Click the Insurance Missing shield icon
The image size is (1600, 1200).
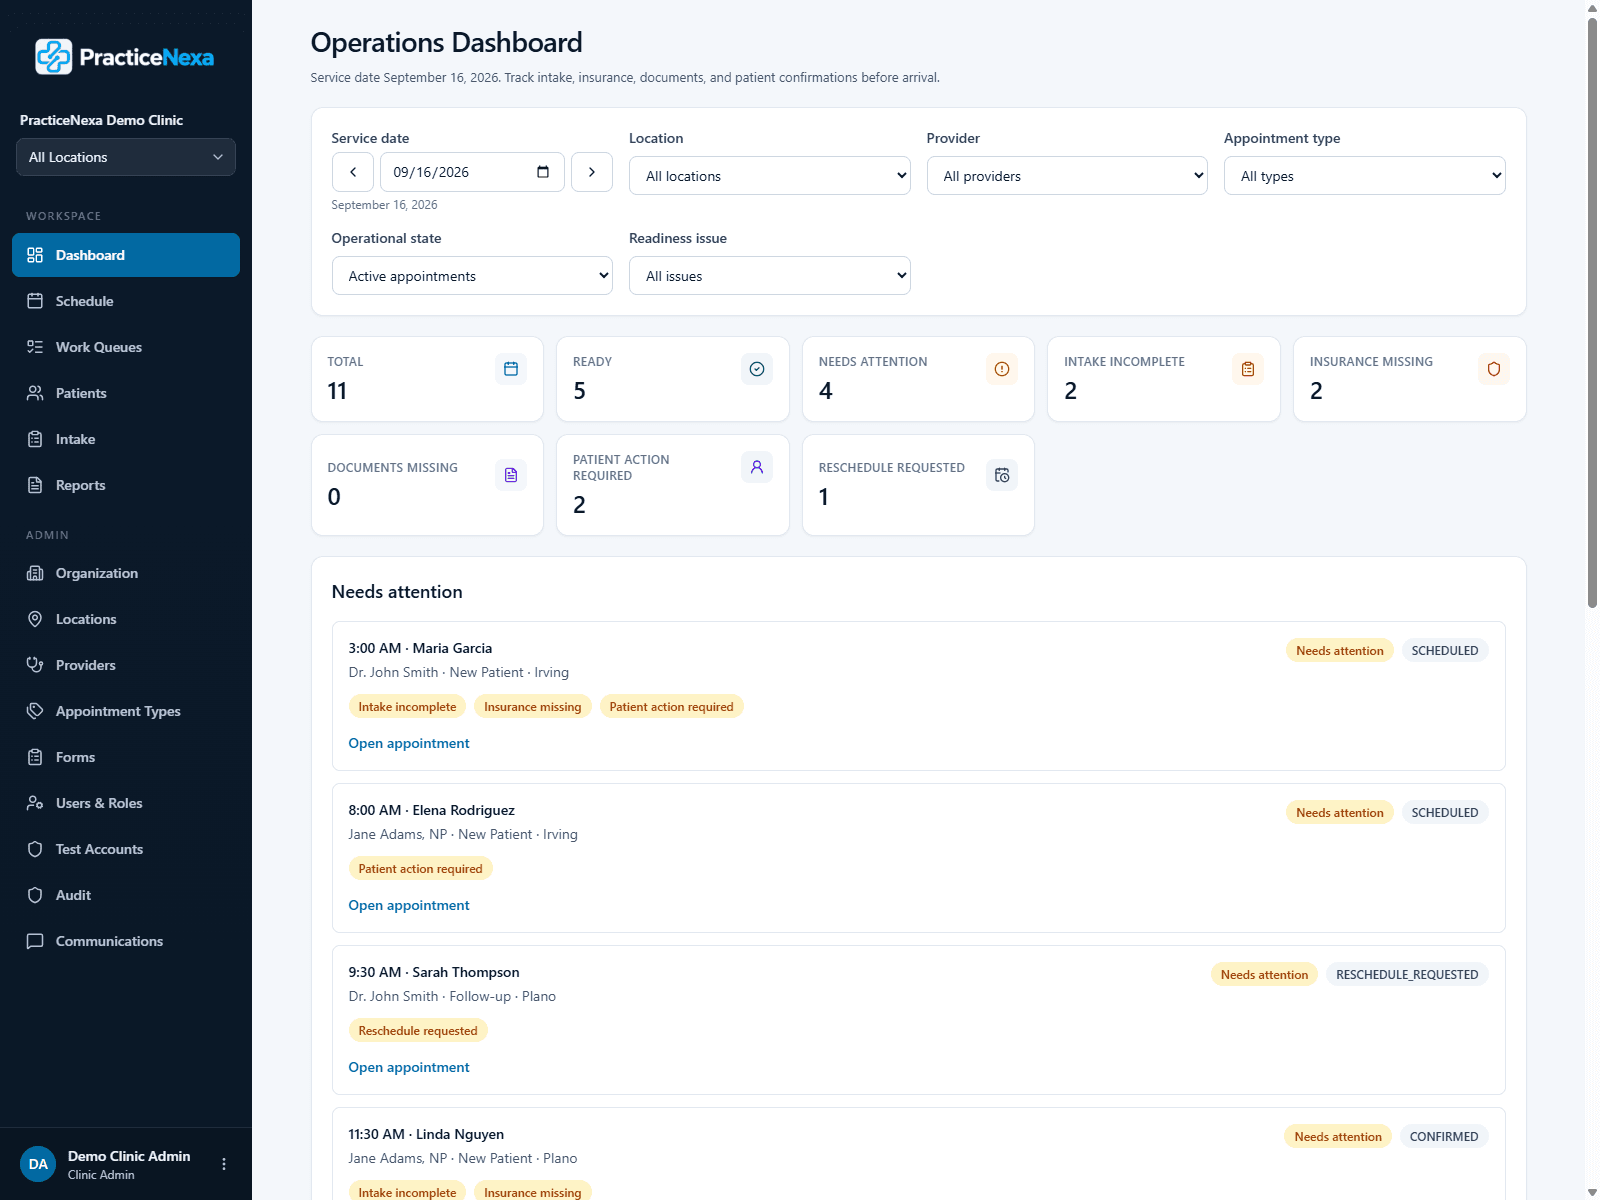pyautogui.click(x=1494, y=369)
